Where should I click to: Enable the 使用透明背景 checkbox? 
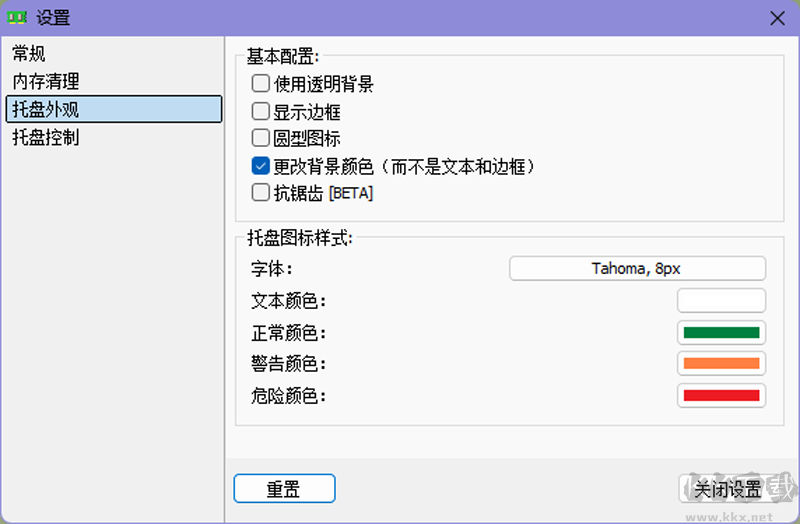click(x=261, y=84)
